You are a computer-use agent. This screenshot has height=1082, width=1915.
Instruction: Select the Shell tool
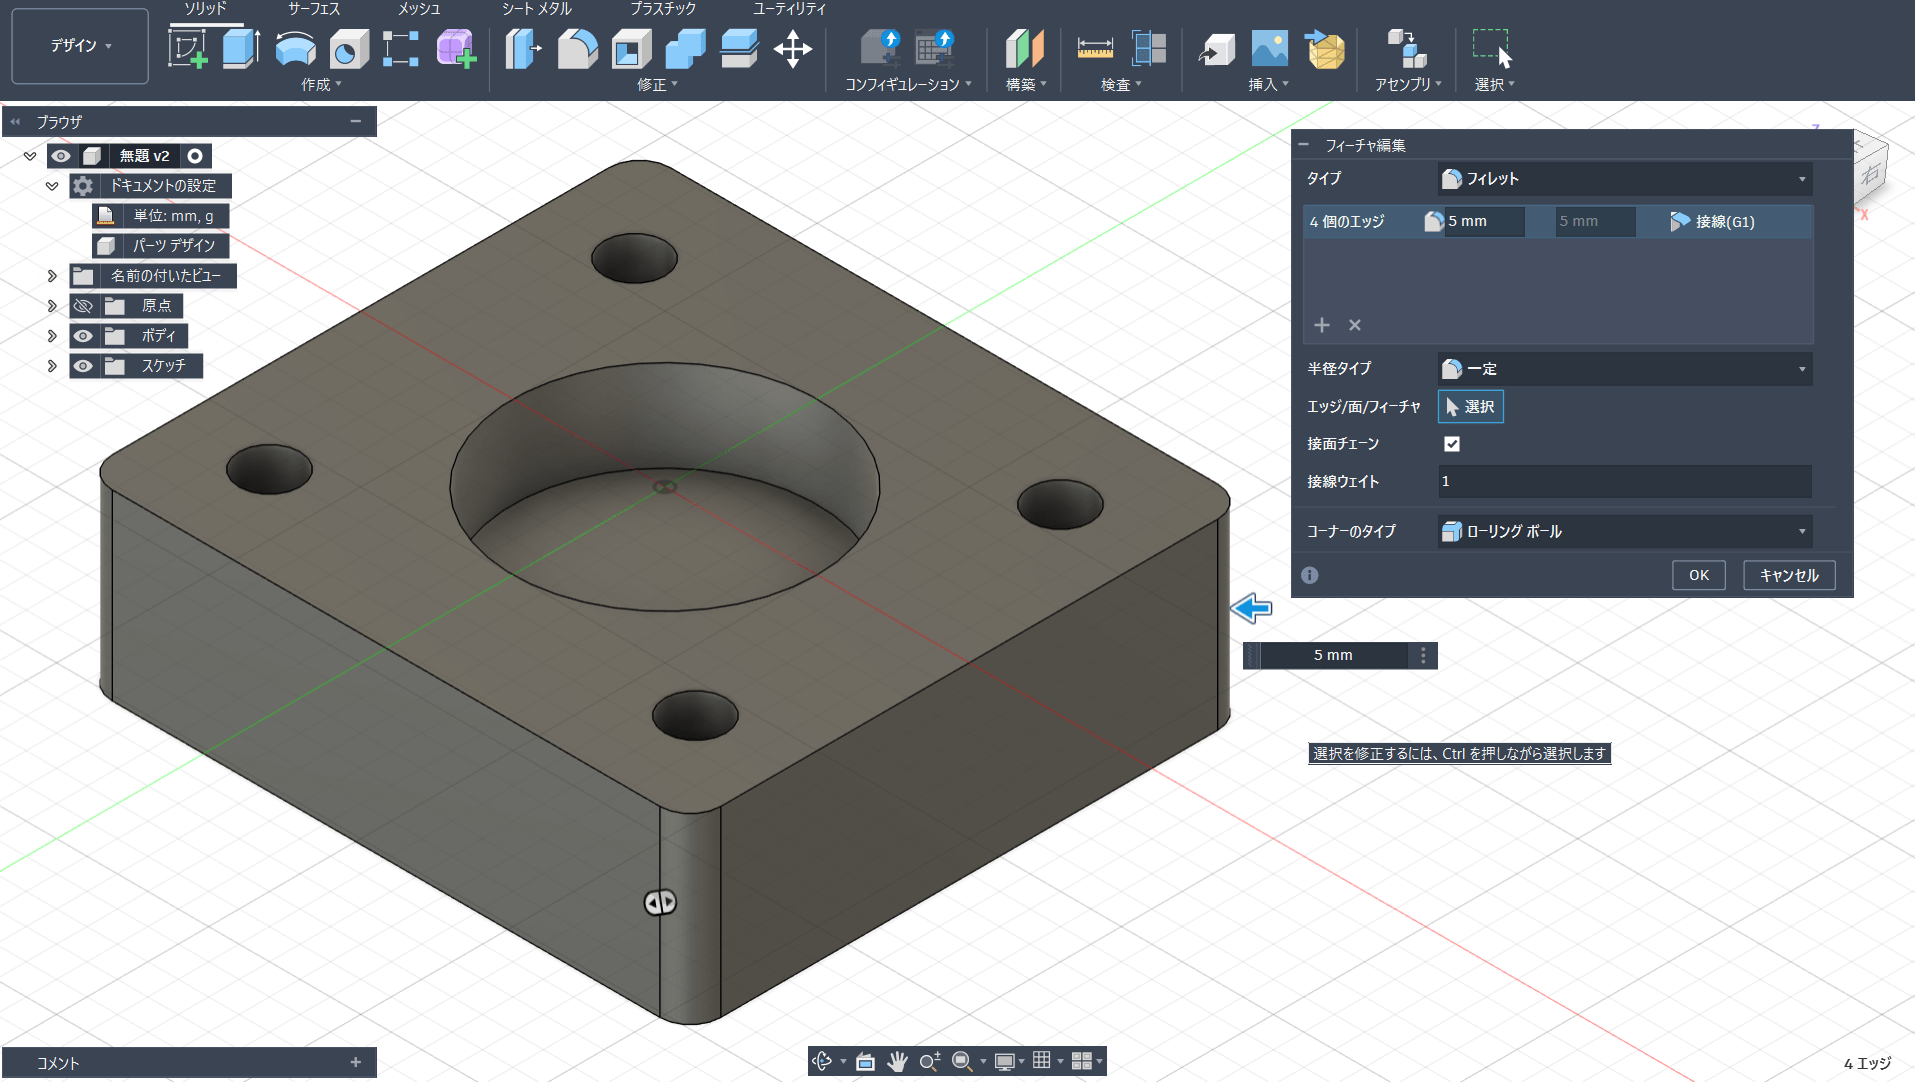click(631, 48)
